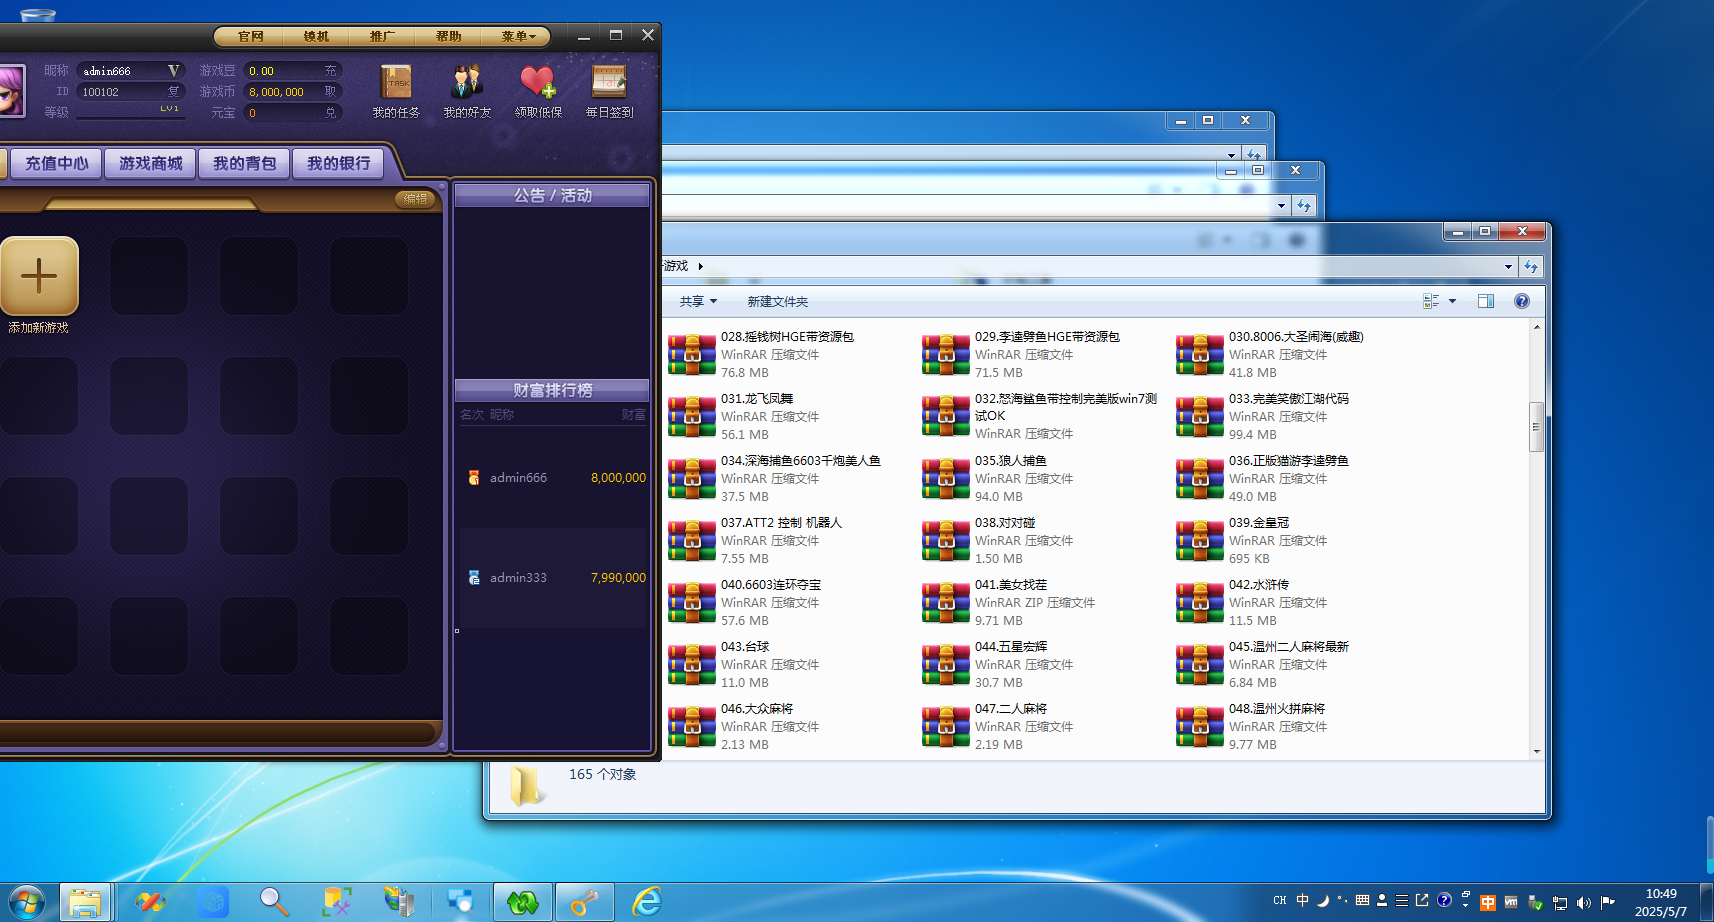
Task: Withdraw game coins with the 取 button
Action: (330, 92)
